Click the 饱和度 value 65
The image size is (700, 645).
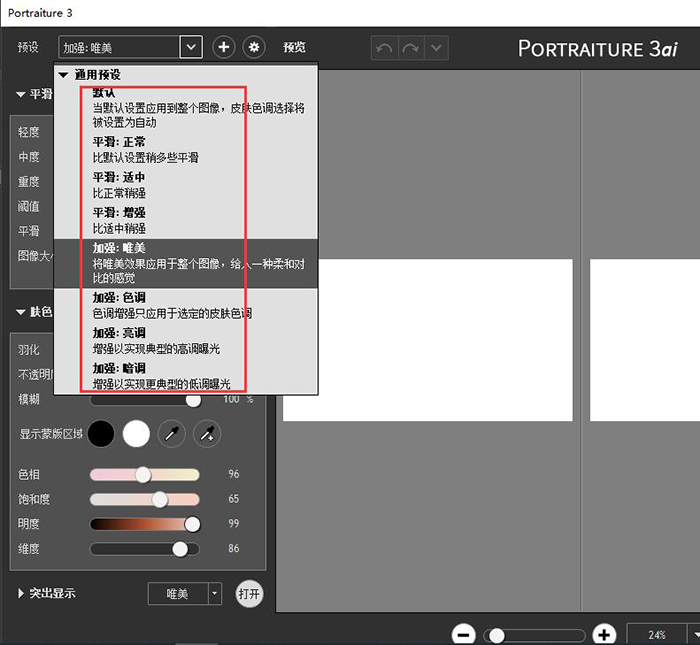tap(234, 499)
